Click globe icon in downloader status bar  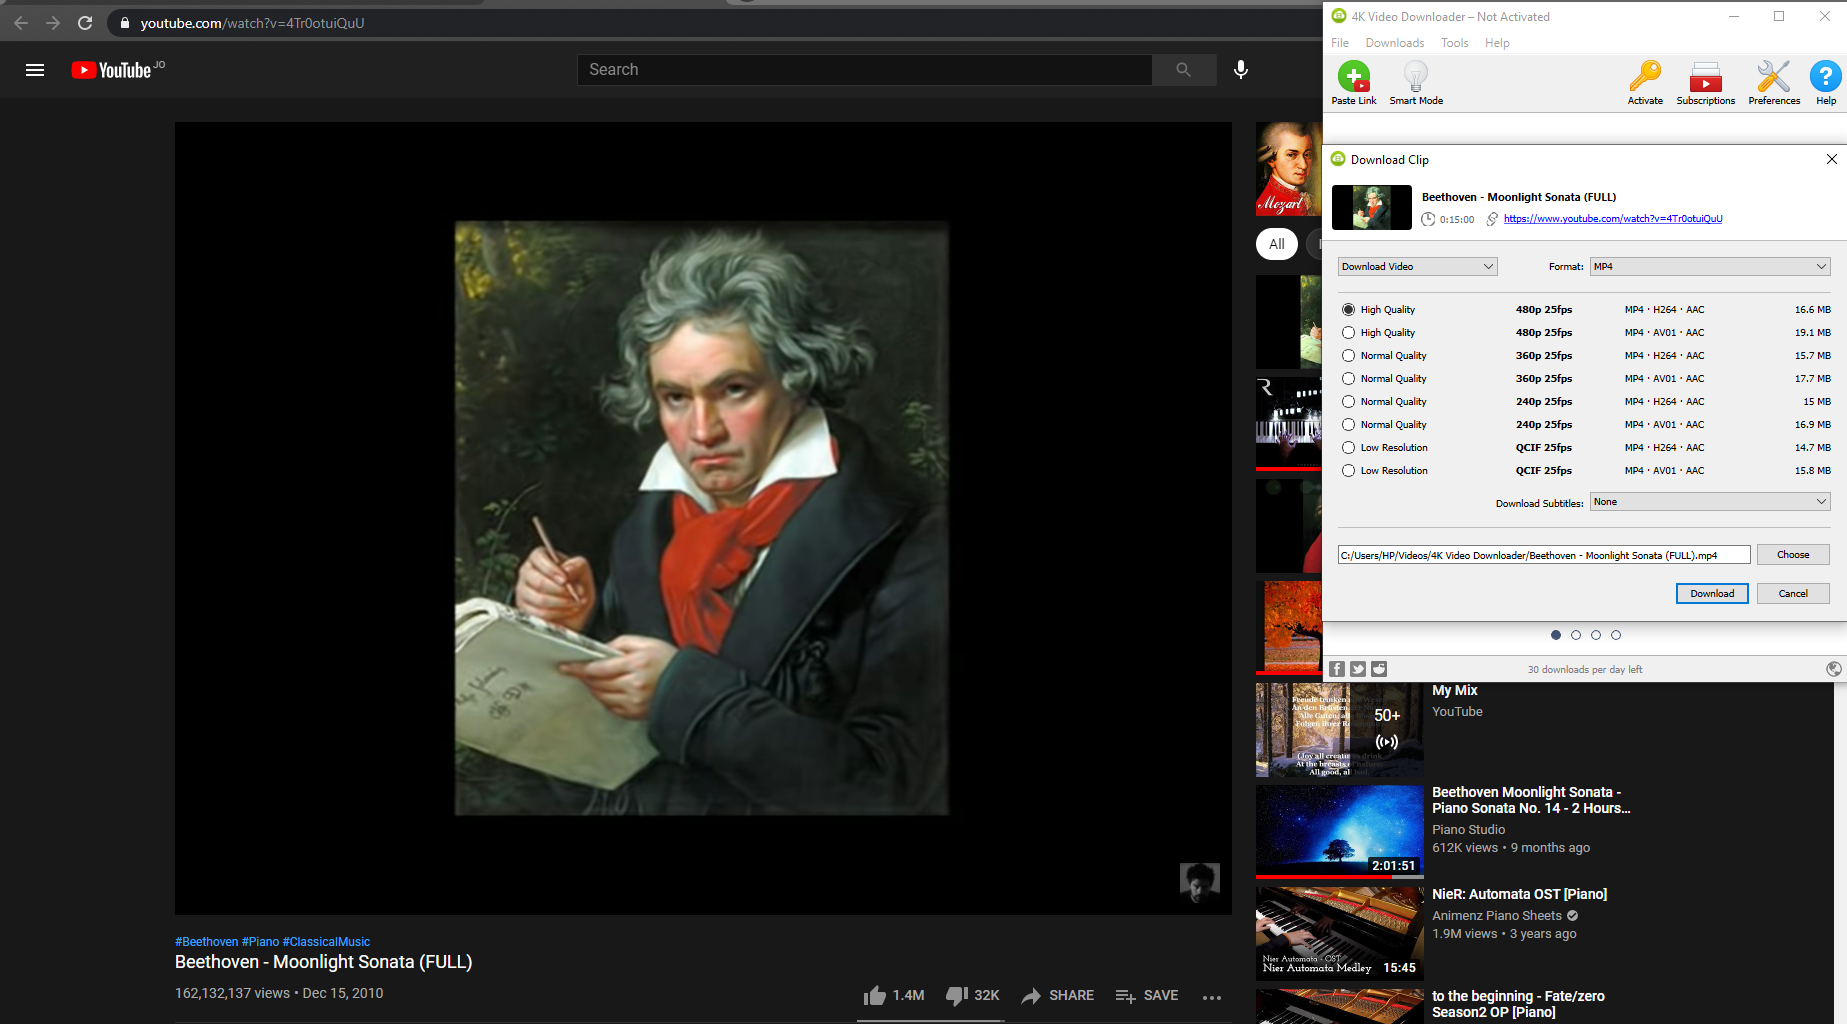click(x=1833, y=669)
